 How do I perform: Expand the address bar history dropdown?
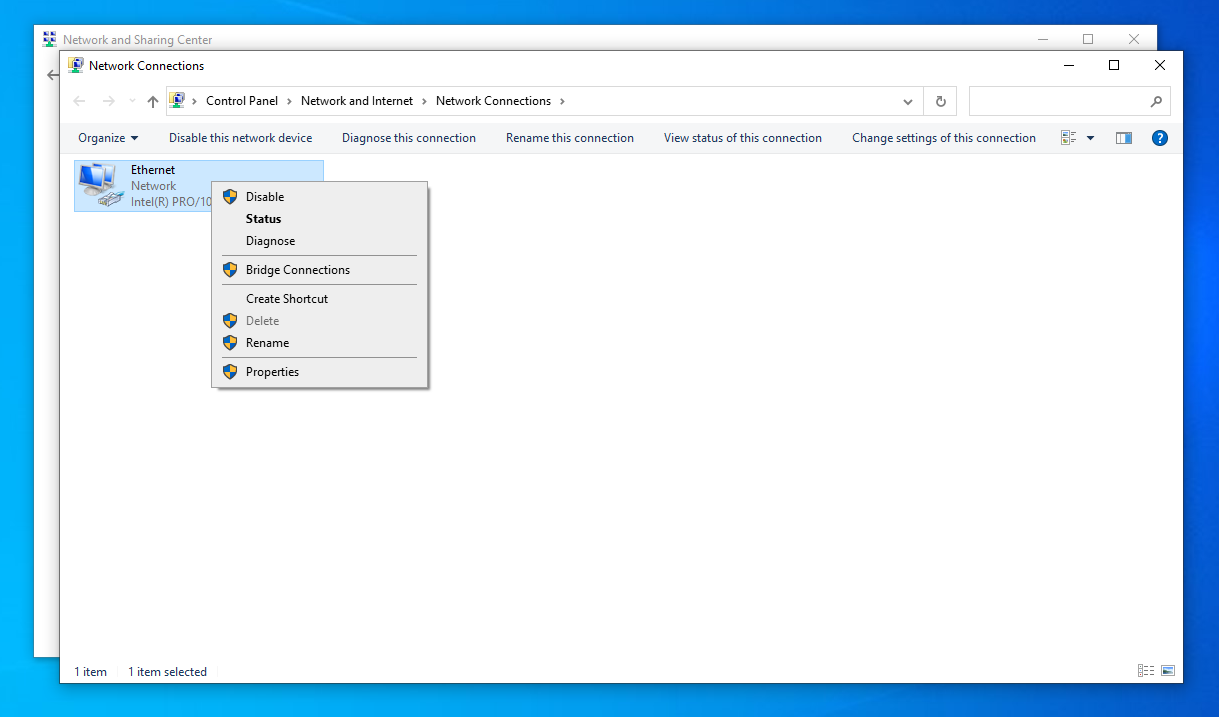pos(908,101)
